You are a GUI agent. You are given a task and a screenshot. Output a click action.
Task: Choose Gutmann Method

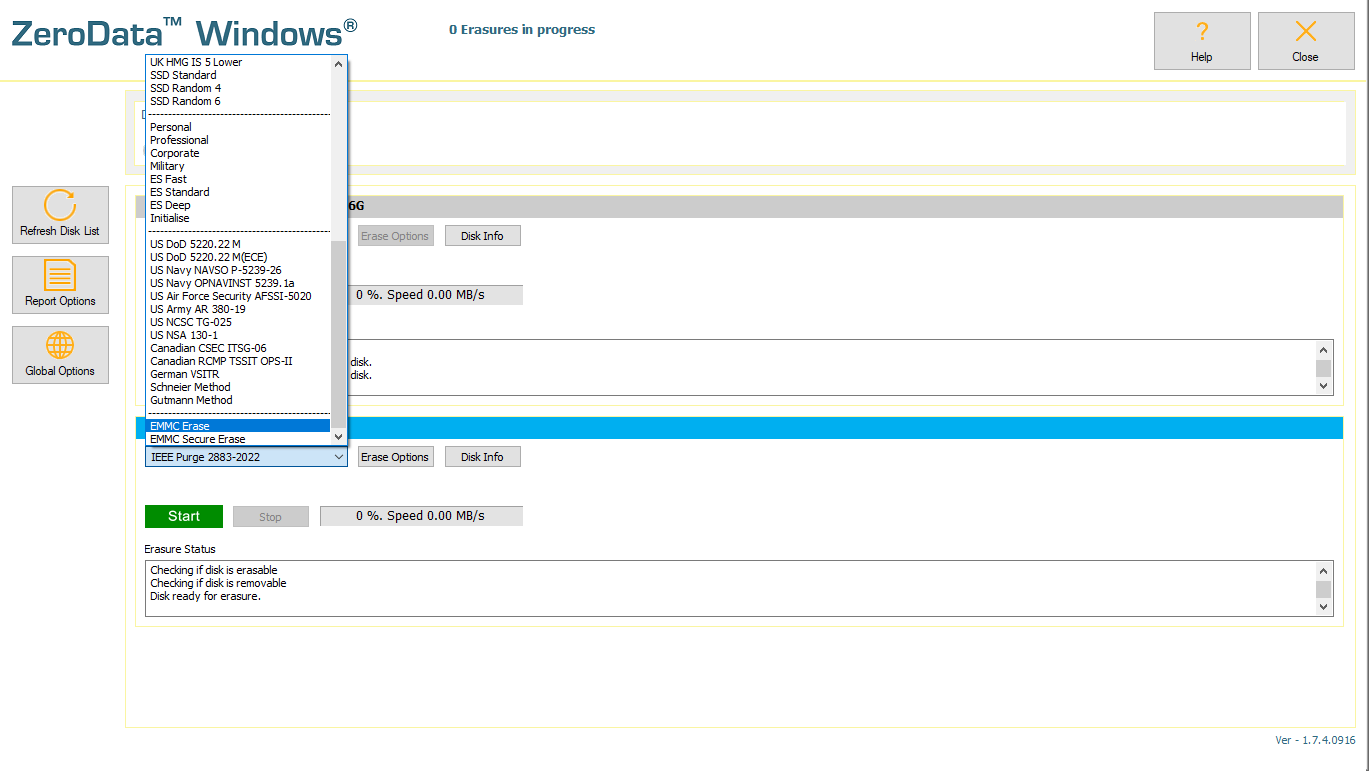point(238,400)
